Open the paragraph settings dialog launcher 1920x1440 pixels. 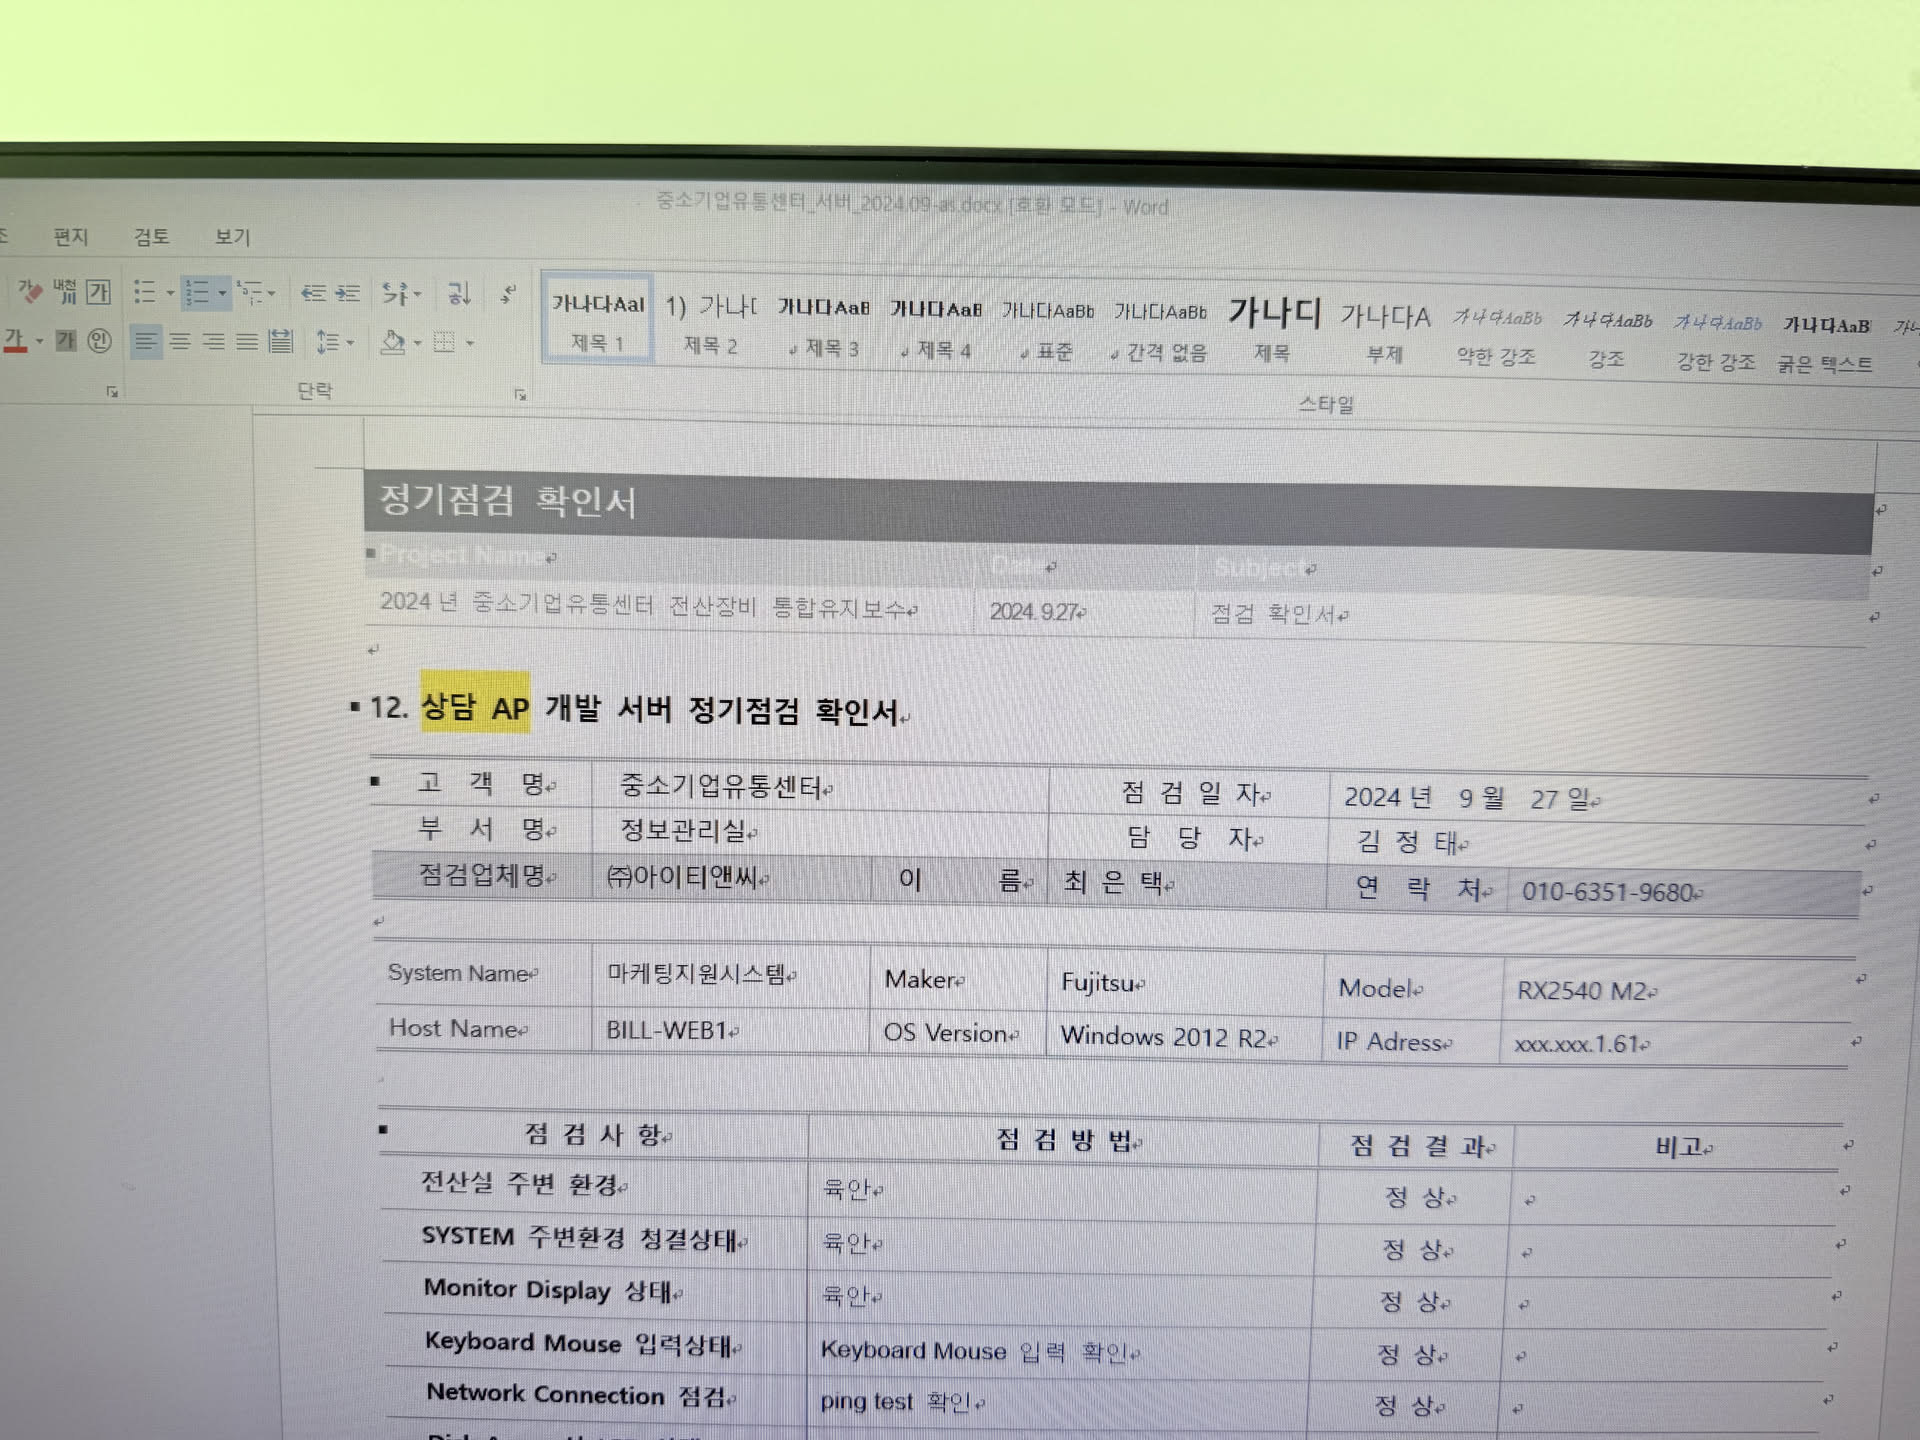click(520, 395)
